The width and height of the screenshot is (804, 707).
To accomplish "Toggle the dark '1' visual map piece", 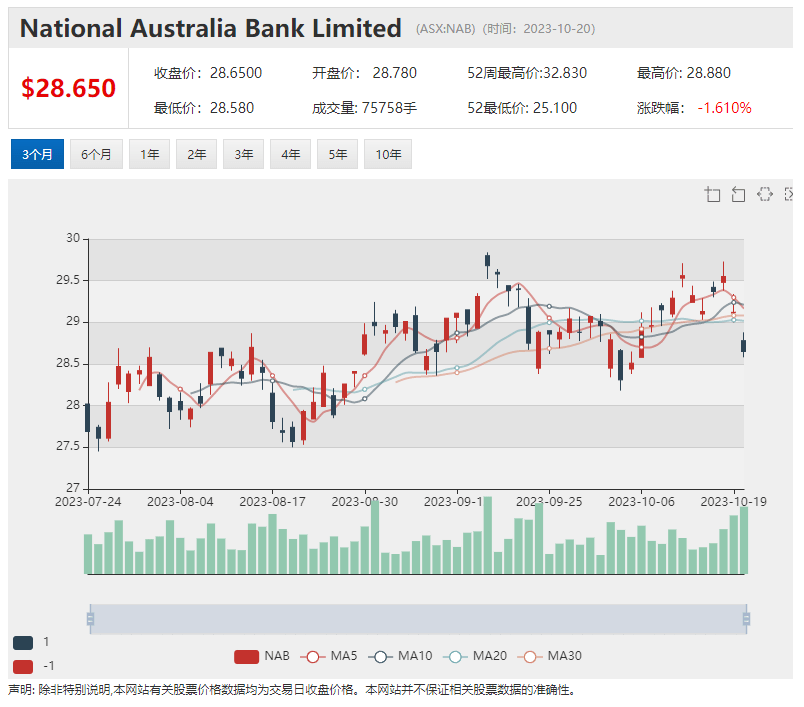I will tap(23, 642).
